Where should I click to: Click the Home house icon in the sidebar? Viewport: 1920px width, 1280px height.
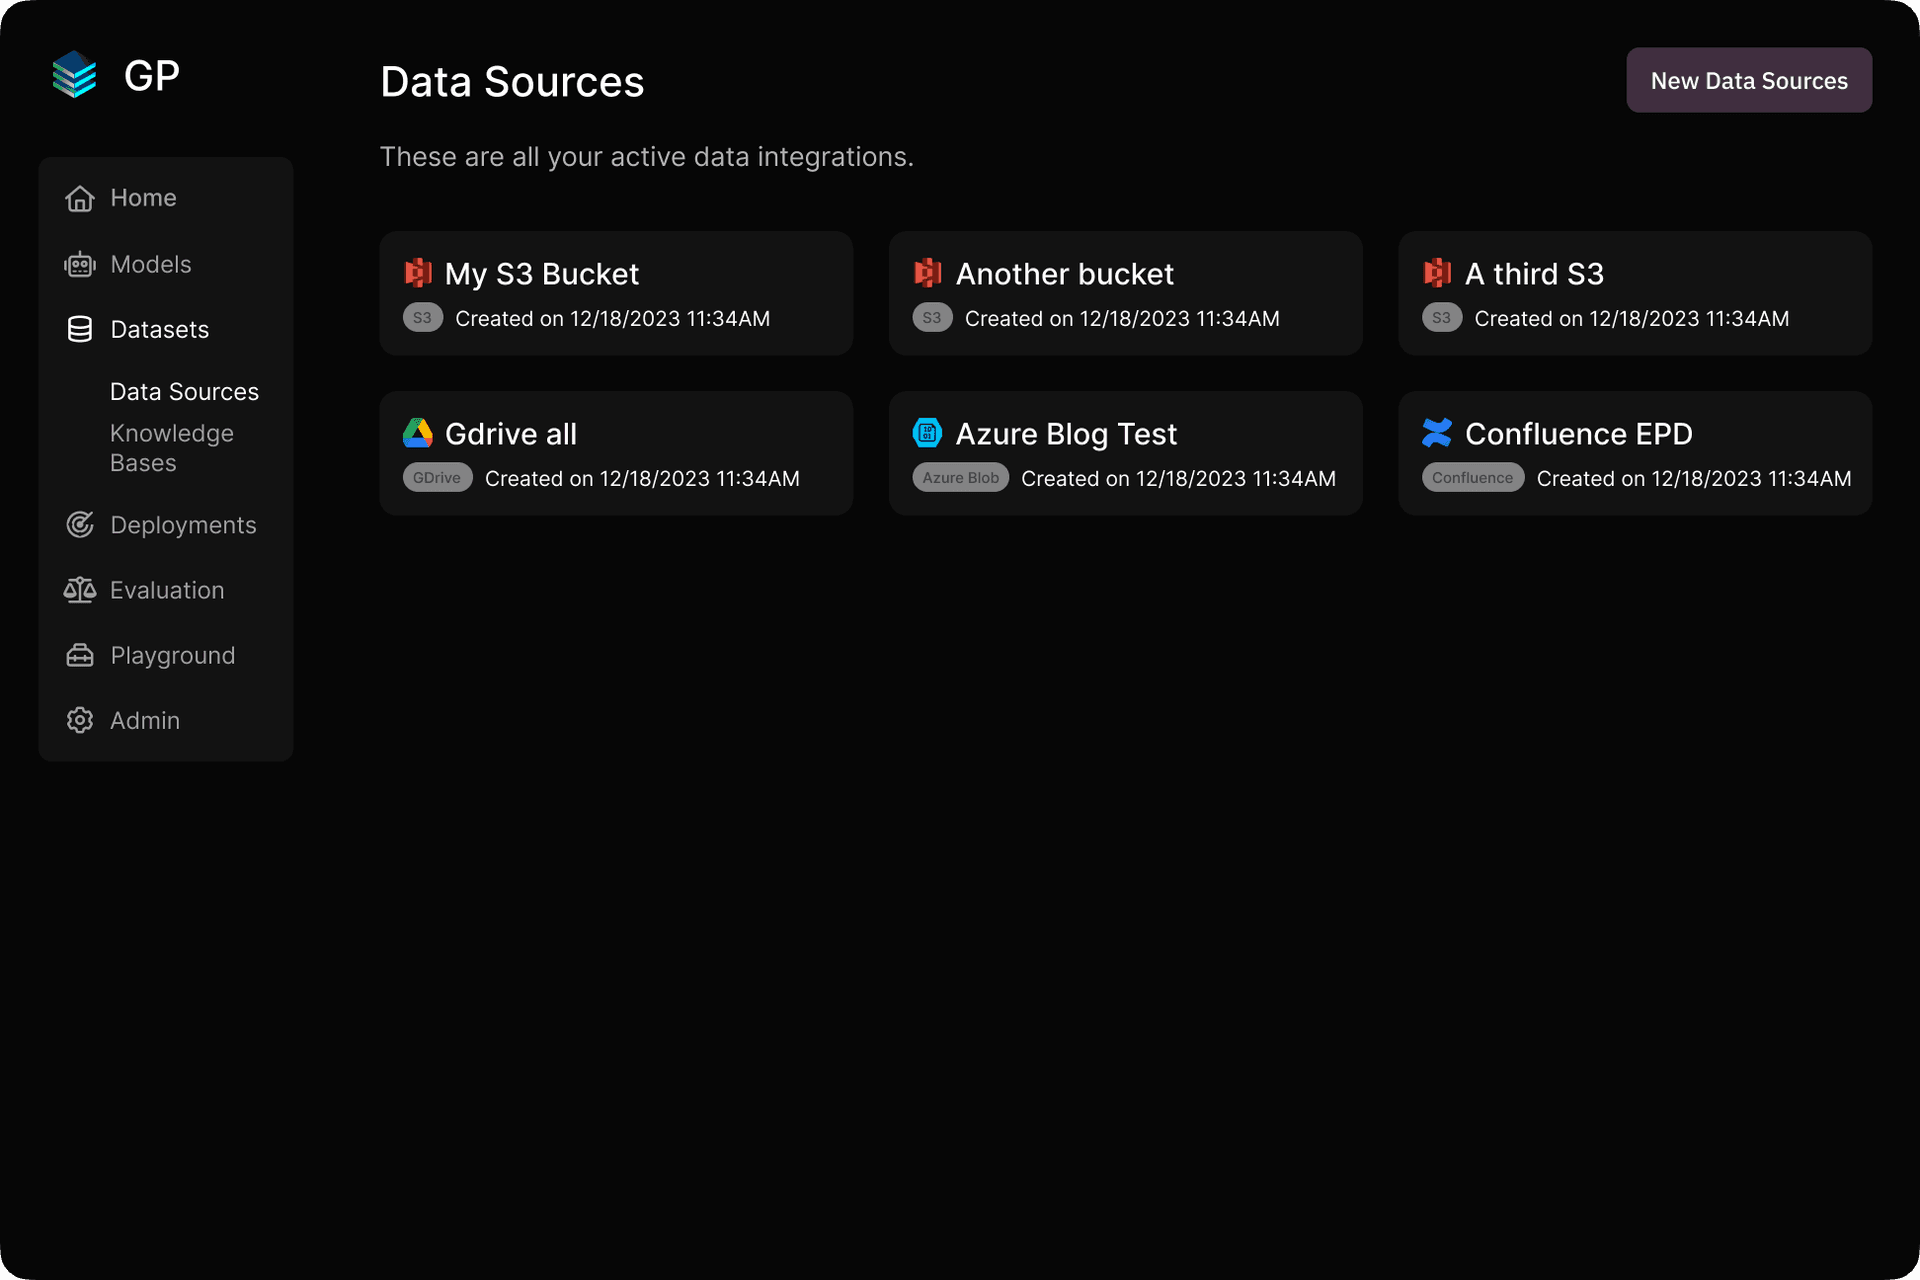point(80,198)
